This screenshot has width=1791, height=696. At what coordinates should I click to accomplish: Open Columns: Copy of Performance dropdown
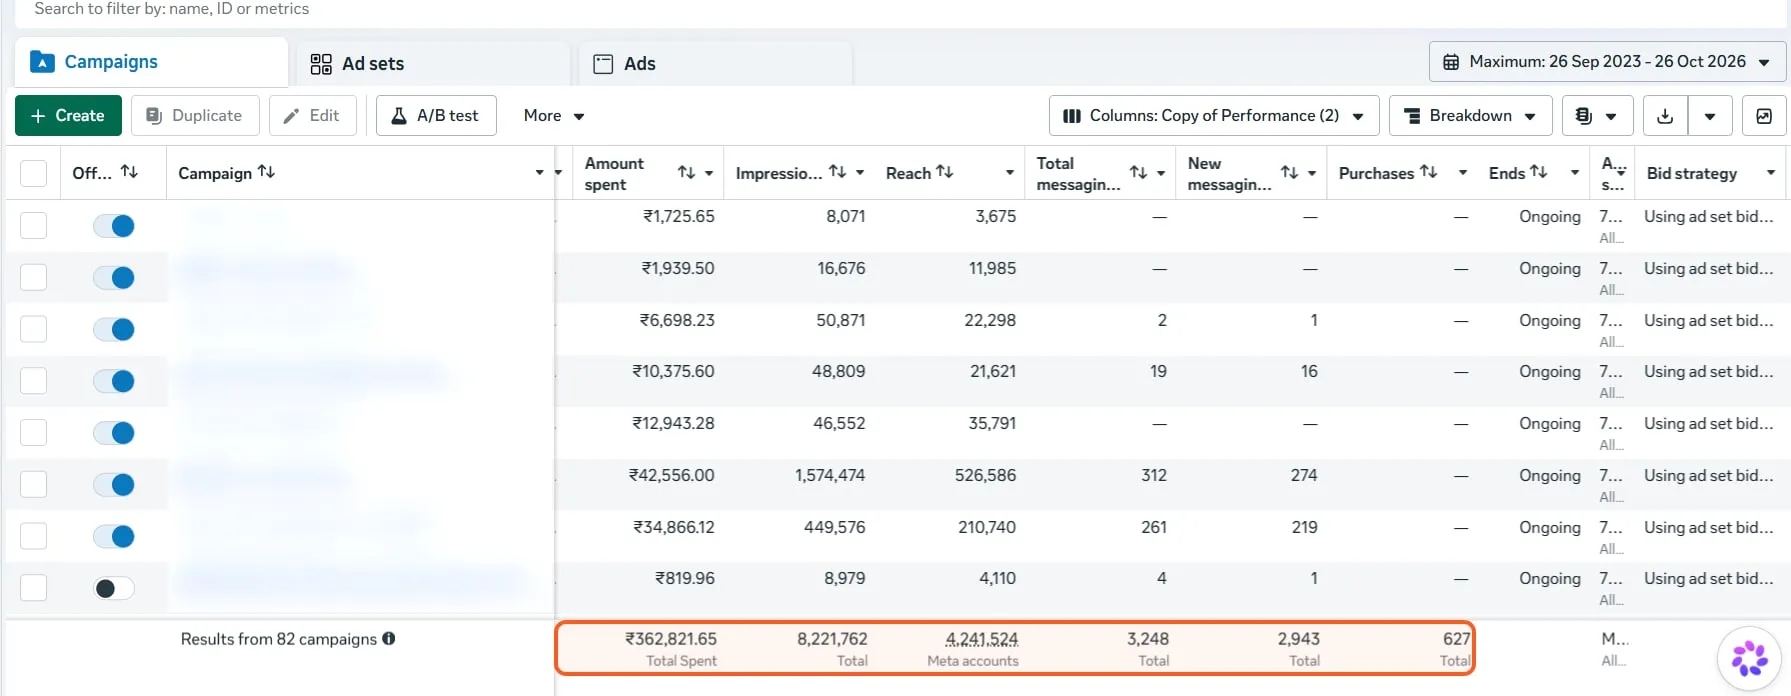[1214, 116]
